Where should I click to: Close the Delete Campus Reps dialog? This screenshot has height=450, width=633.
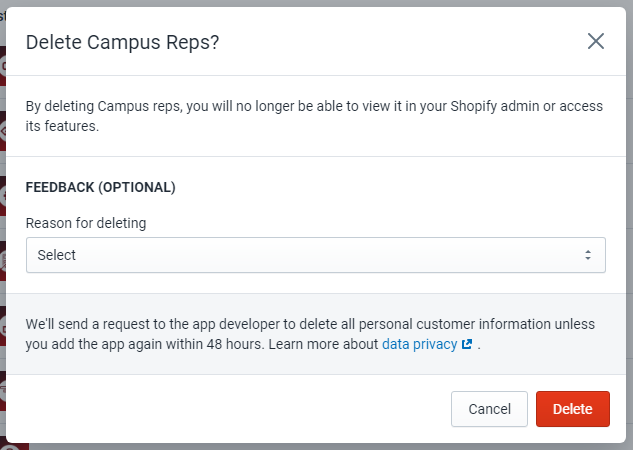click(595, 41)
